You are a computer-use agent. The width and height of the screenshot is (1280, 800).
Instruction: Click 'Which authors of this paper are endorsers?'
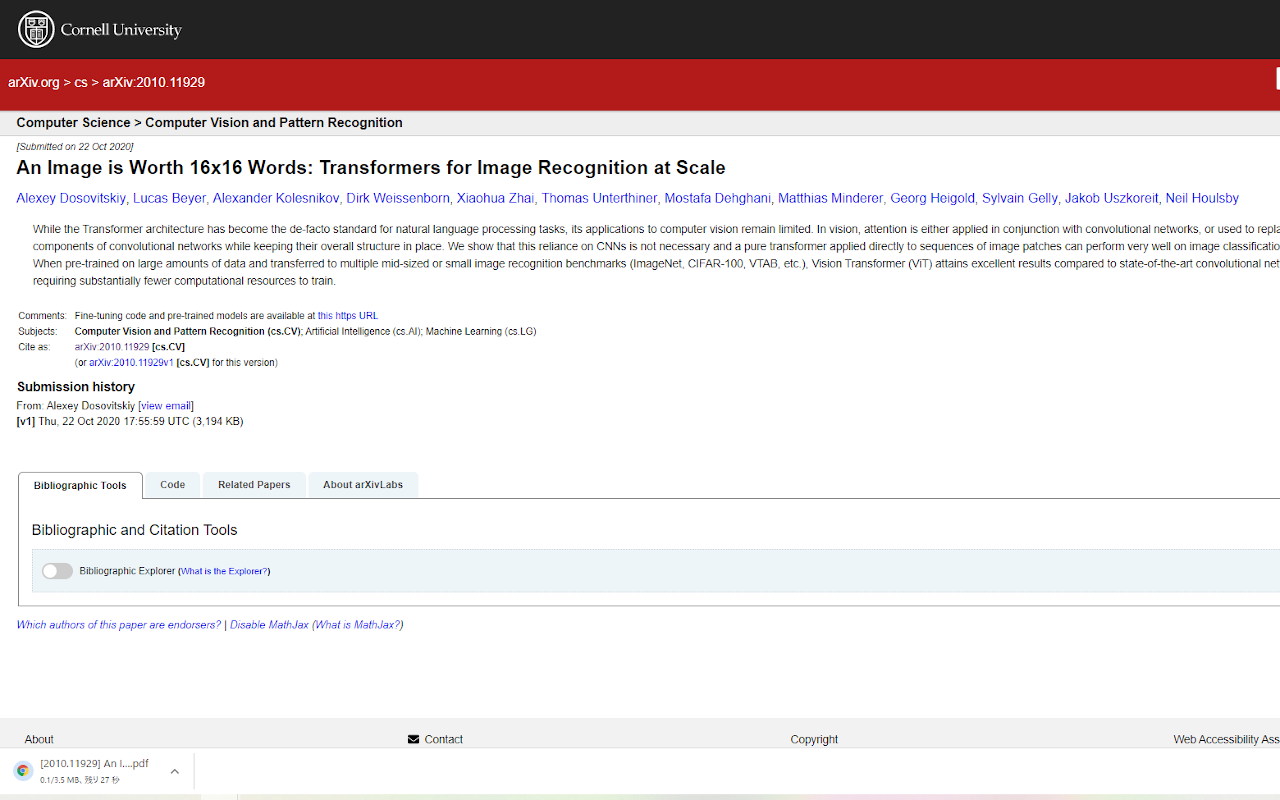118,624
